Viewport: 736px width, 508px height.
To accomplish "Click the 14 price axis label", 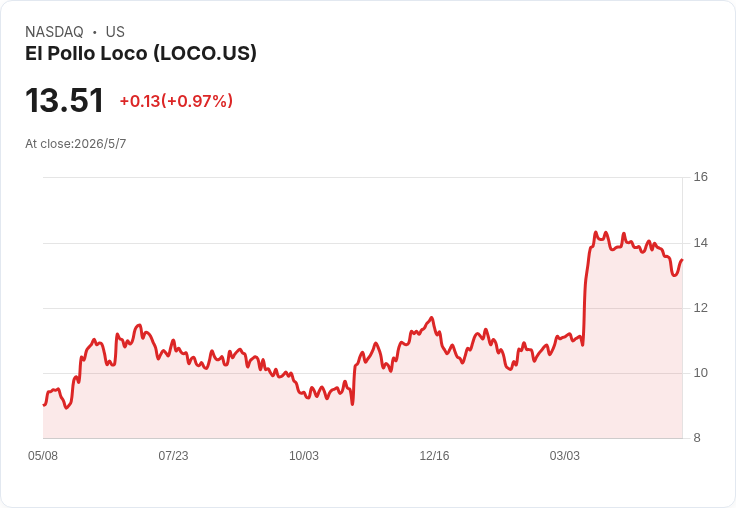I will (x=700, y=243).
